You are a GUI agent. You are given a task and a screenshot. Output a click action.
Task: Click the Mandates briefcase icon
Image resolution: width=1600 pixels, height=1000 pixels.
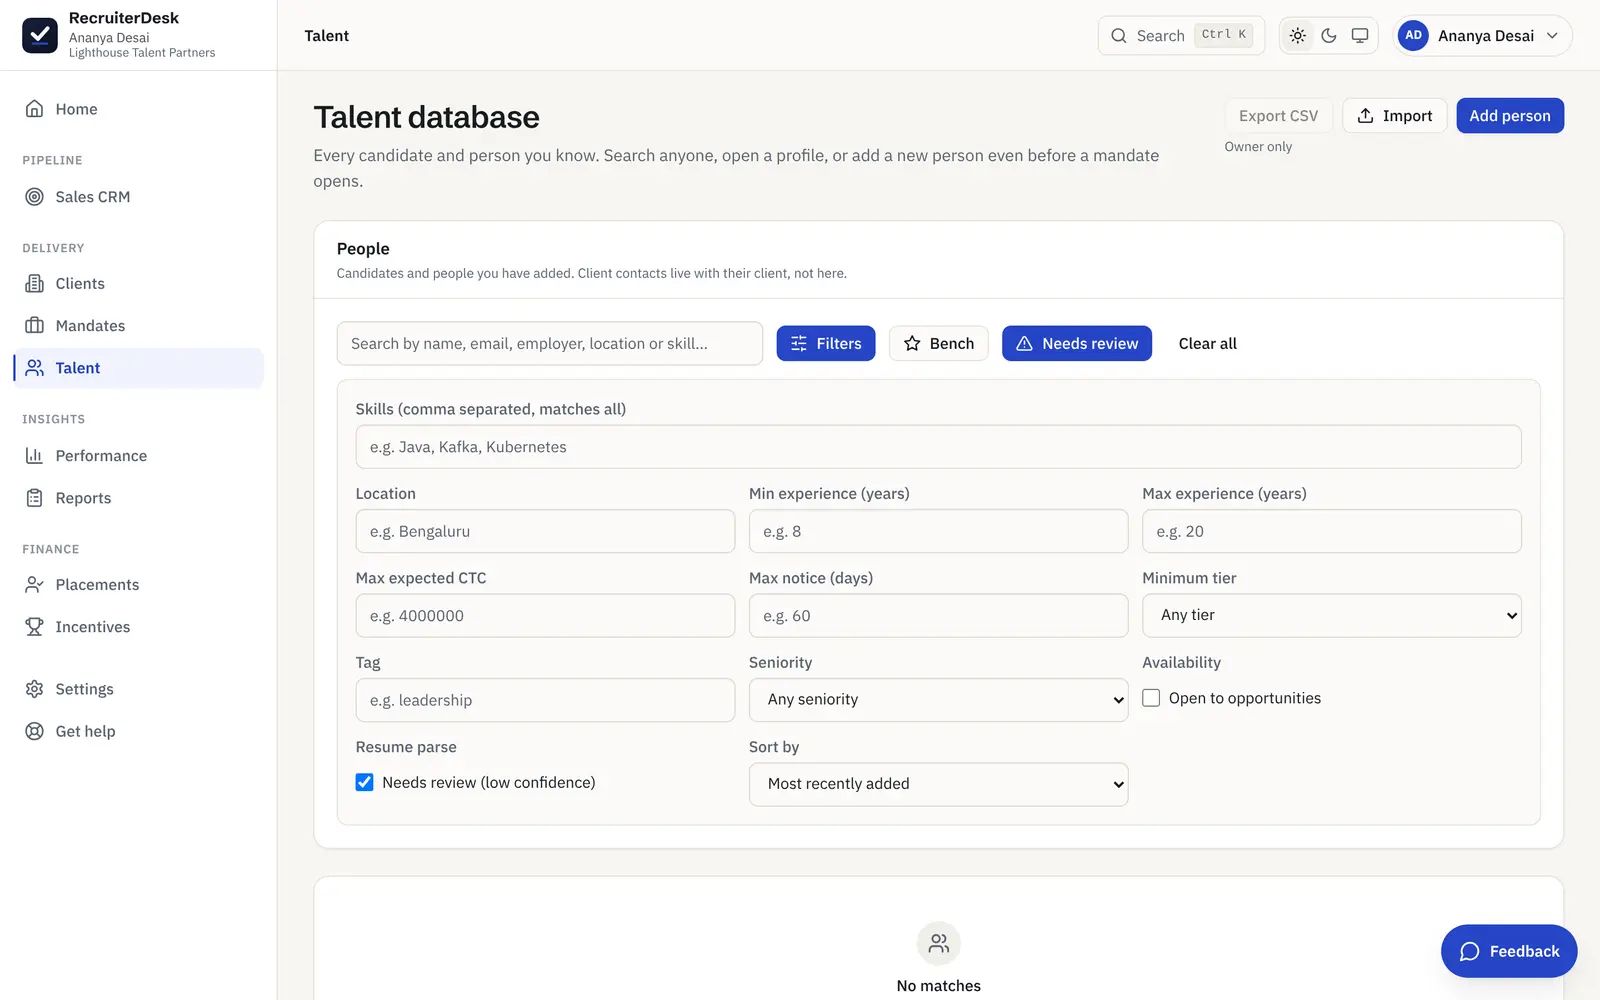(34, 326)
